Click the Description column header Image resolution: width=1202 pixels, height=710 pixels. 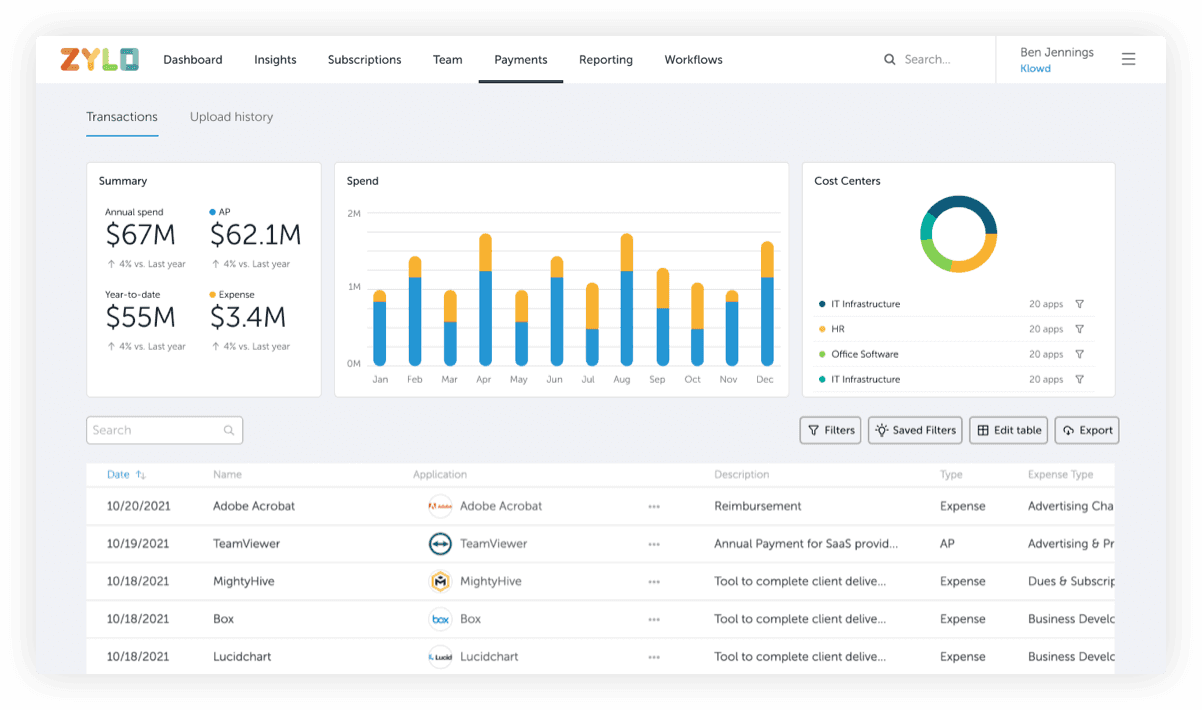tap(742, 475)
